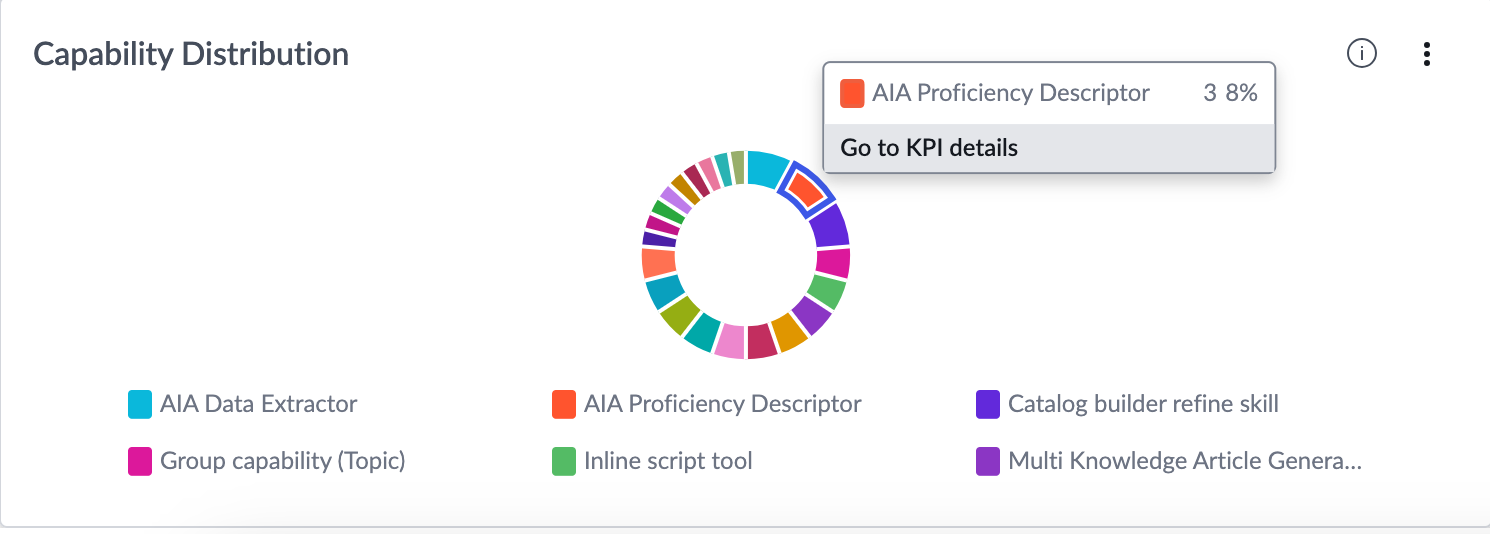
Task: Click Inline script tool legend label
Action: click(668, 461)
